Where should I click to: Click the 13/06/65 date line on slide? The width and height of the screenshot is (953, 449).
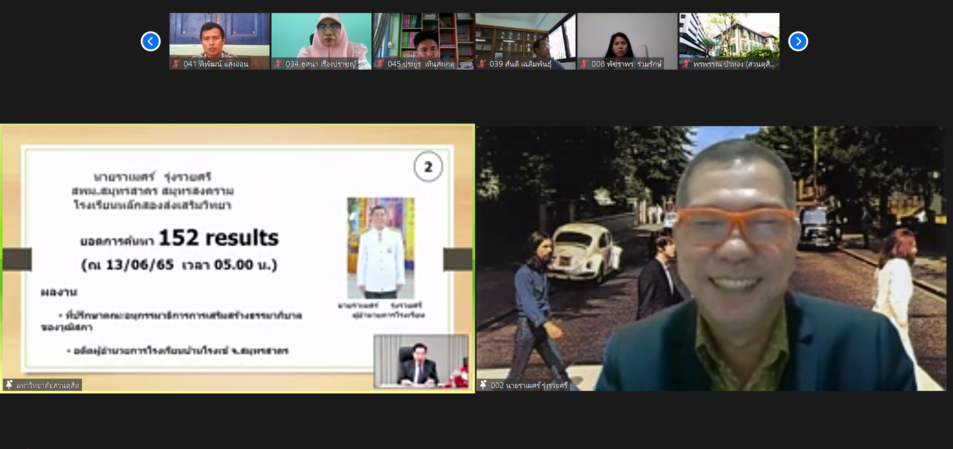point(179,265)
